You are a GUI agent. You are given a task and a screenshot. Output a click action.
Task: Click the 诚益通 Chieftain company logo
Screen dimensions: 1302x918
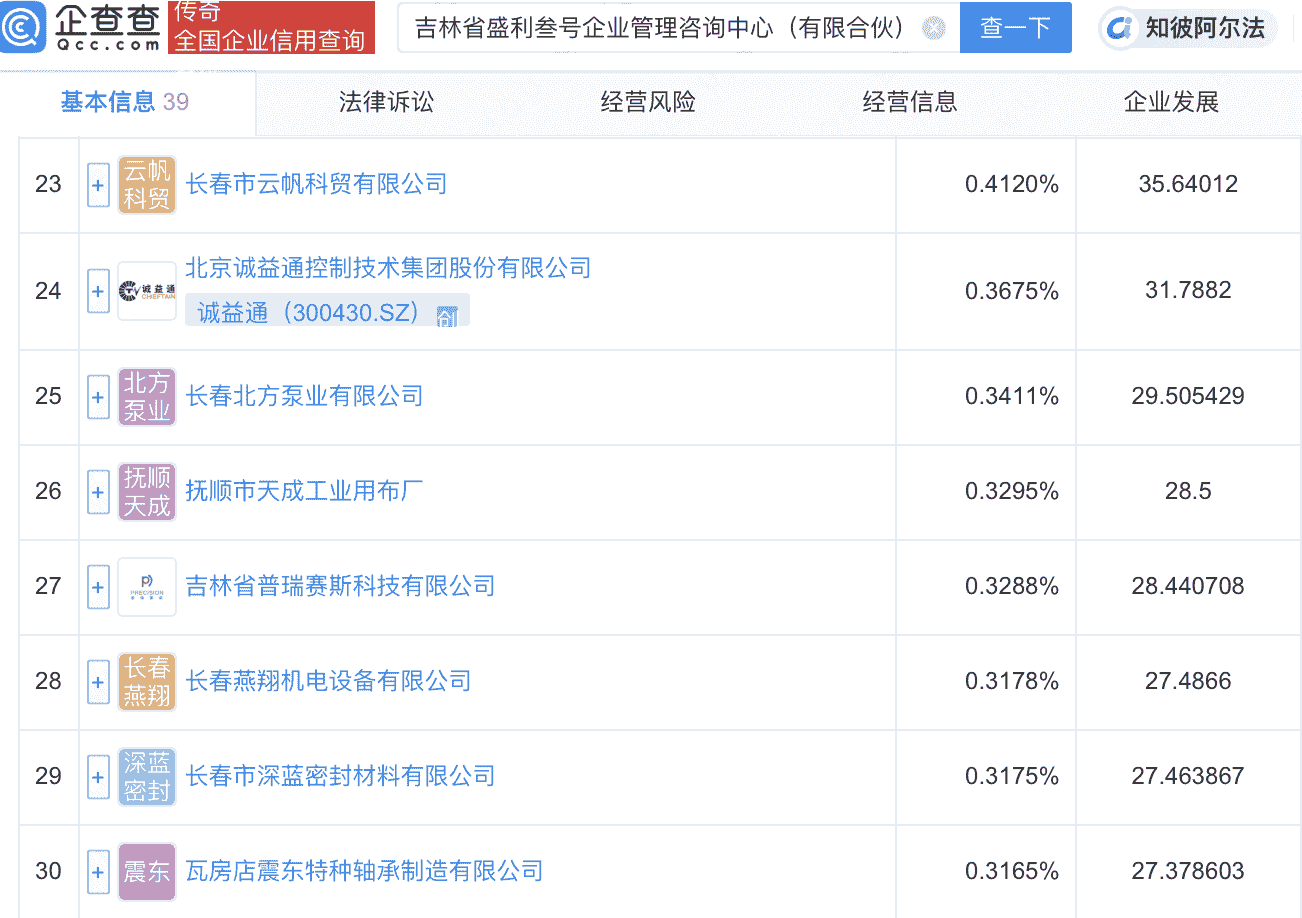pos(147,291)
